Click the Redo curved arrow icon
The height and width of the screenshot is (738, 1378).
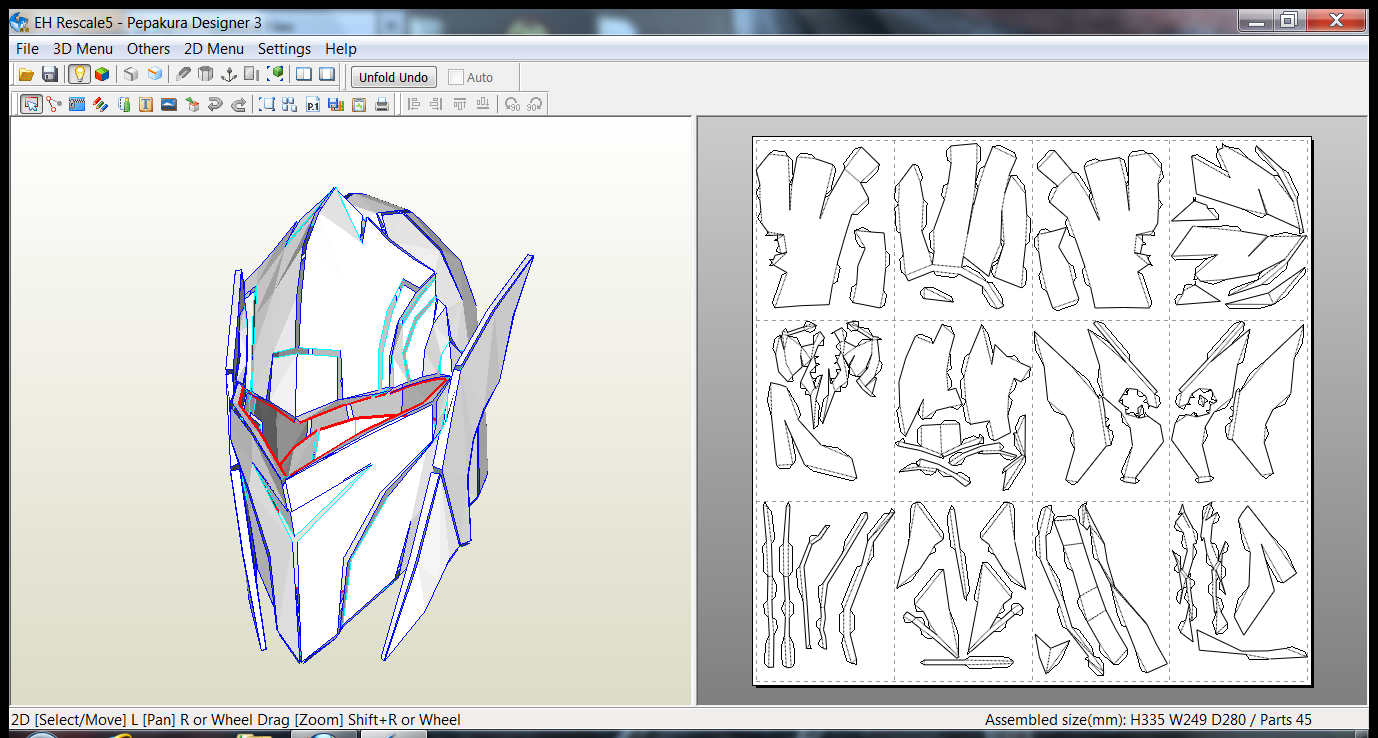coord(238,104)
